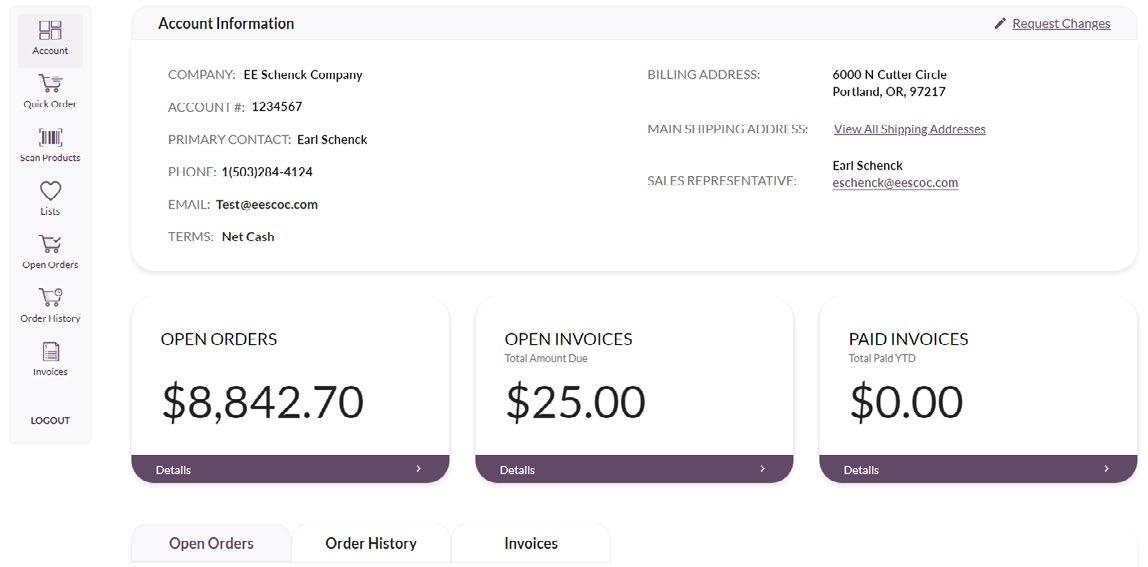Open the Account sidebar icon
Screen dimensions: 1148x567
coord(50,31)
